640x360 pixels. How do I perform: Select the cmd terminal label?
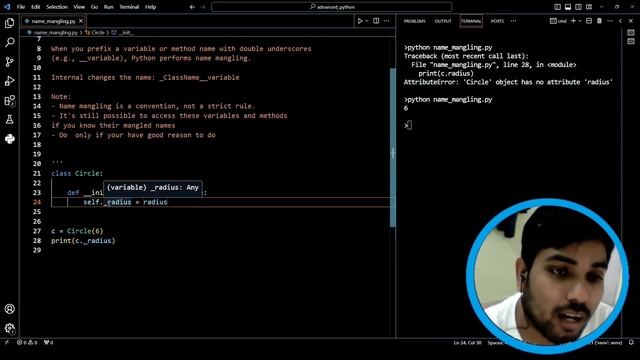click(558, 21)
